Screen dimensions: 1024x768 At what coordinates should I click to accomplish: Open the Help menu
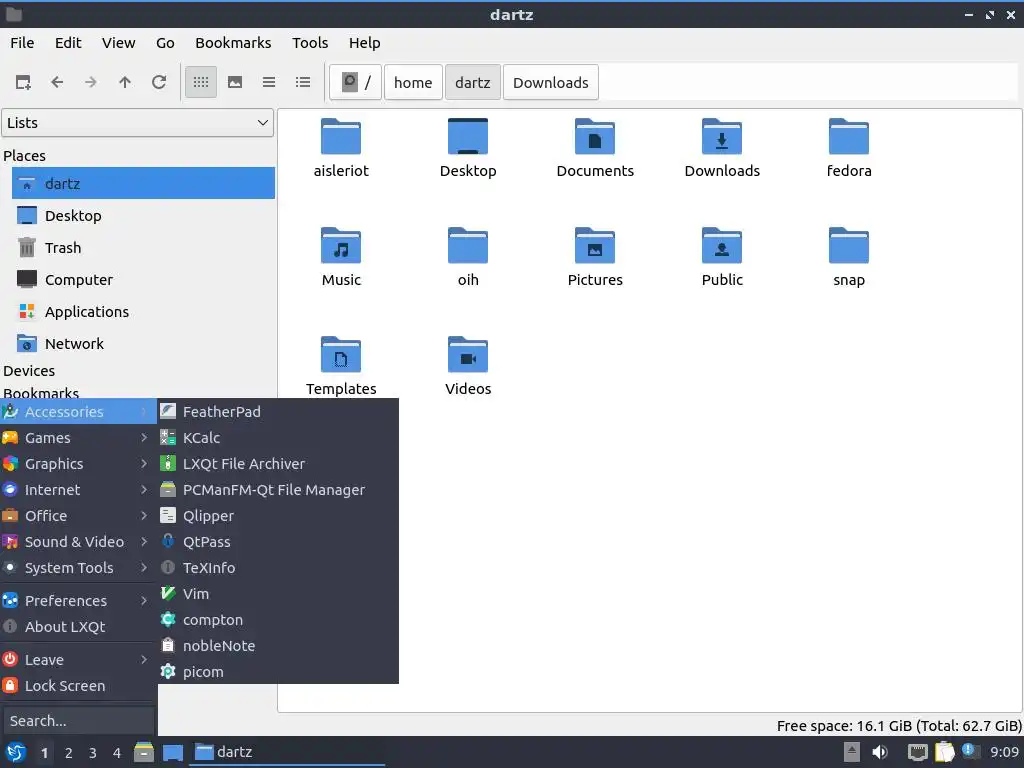[x=364, y=42]
